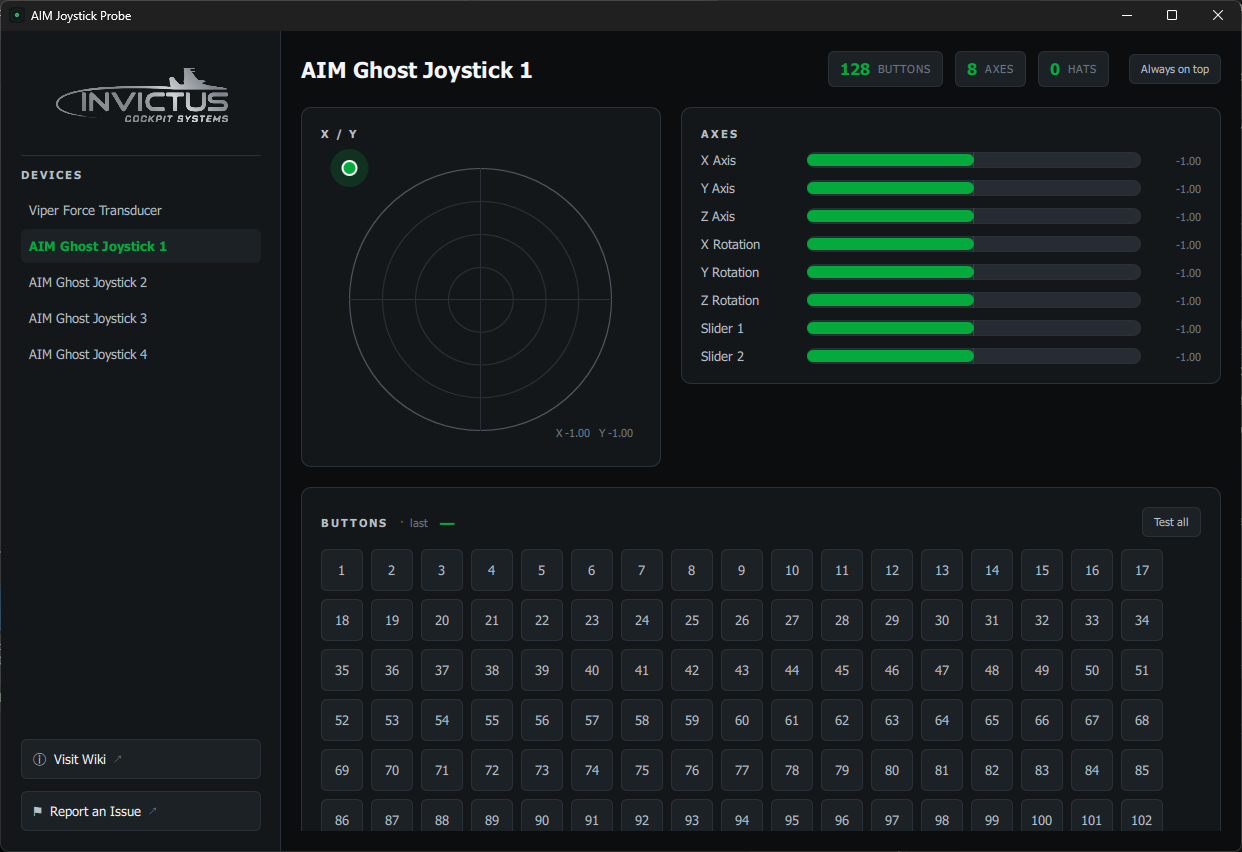Click the X Axis progress bar

tap(973, 160)
